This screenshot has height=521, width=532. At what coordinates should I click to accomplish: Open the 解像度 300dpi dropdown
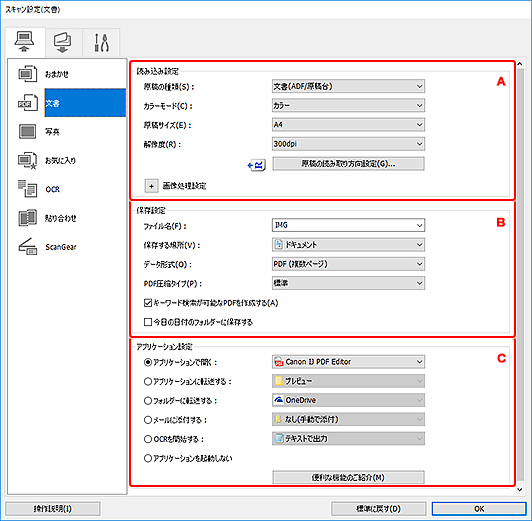click(348, 144)
